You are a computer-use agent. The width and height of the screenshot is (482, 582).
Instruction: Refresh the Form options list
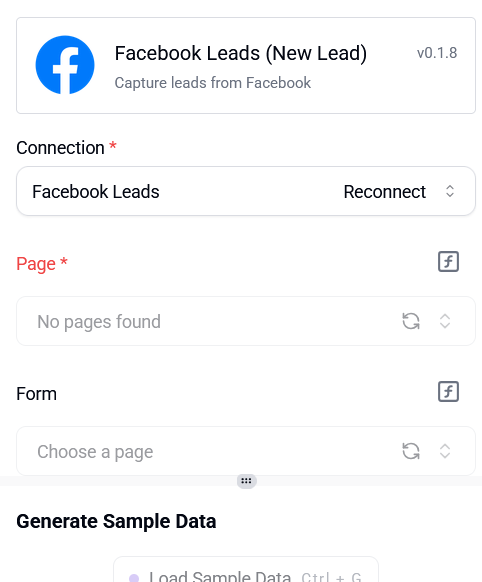(x=411, y=451)
